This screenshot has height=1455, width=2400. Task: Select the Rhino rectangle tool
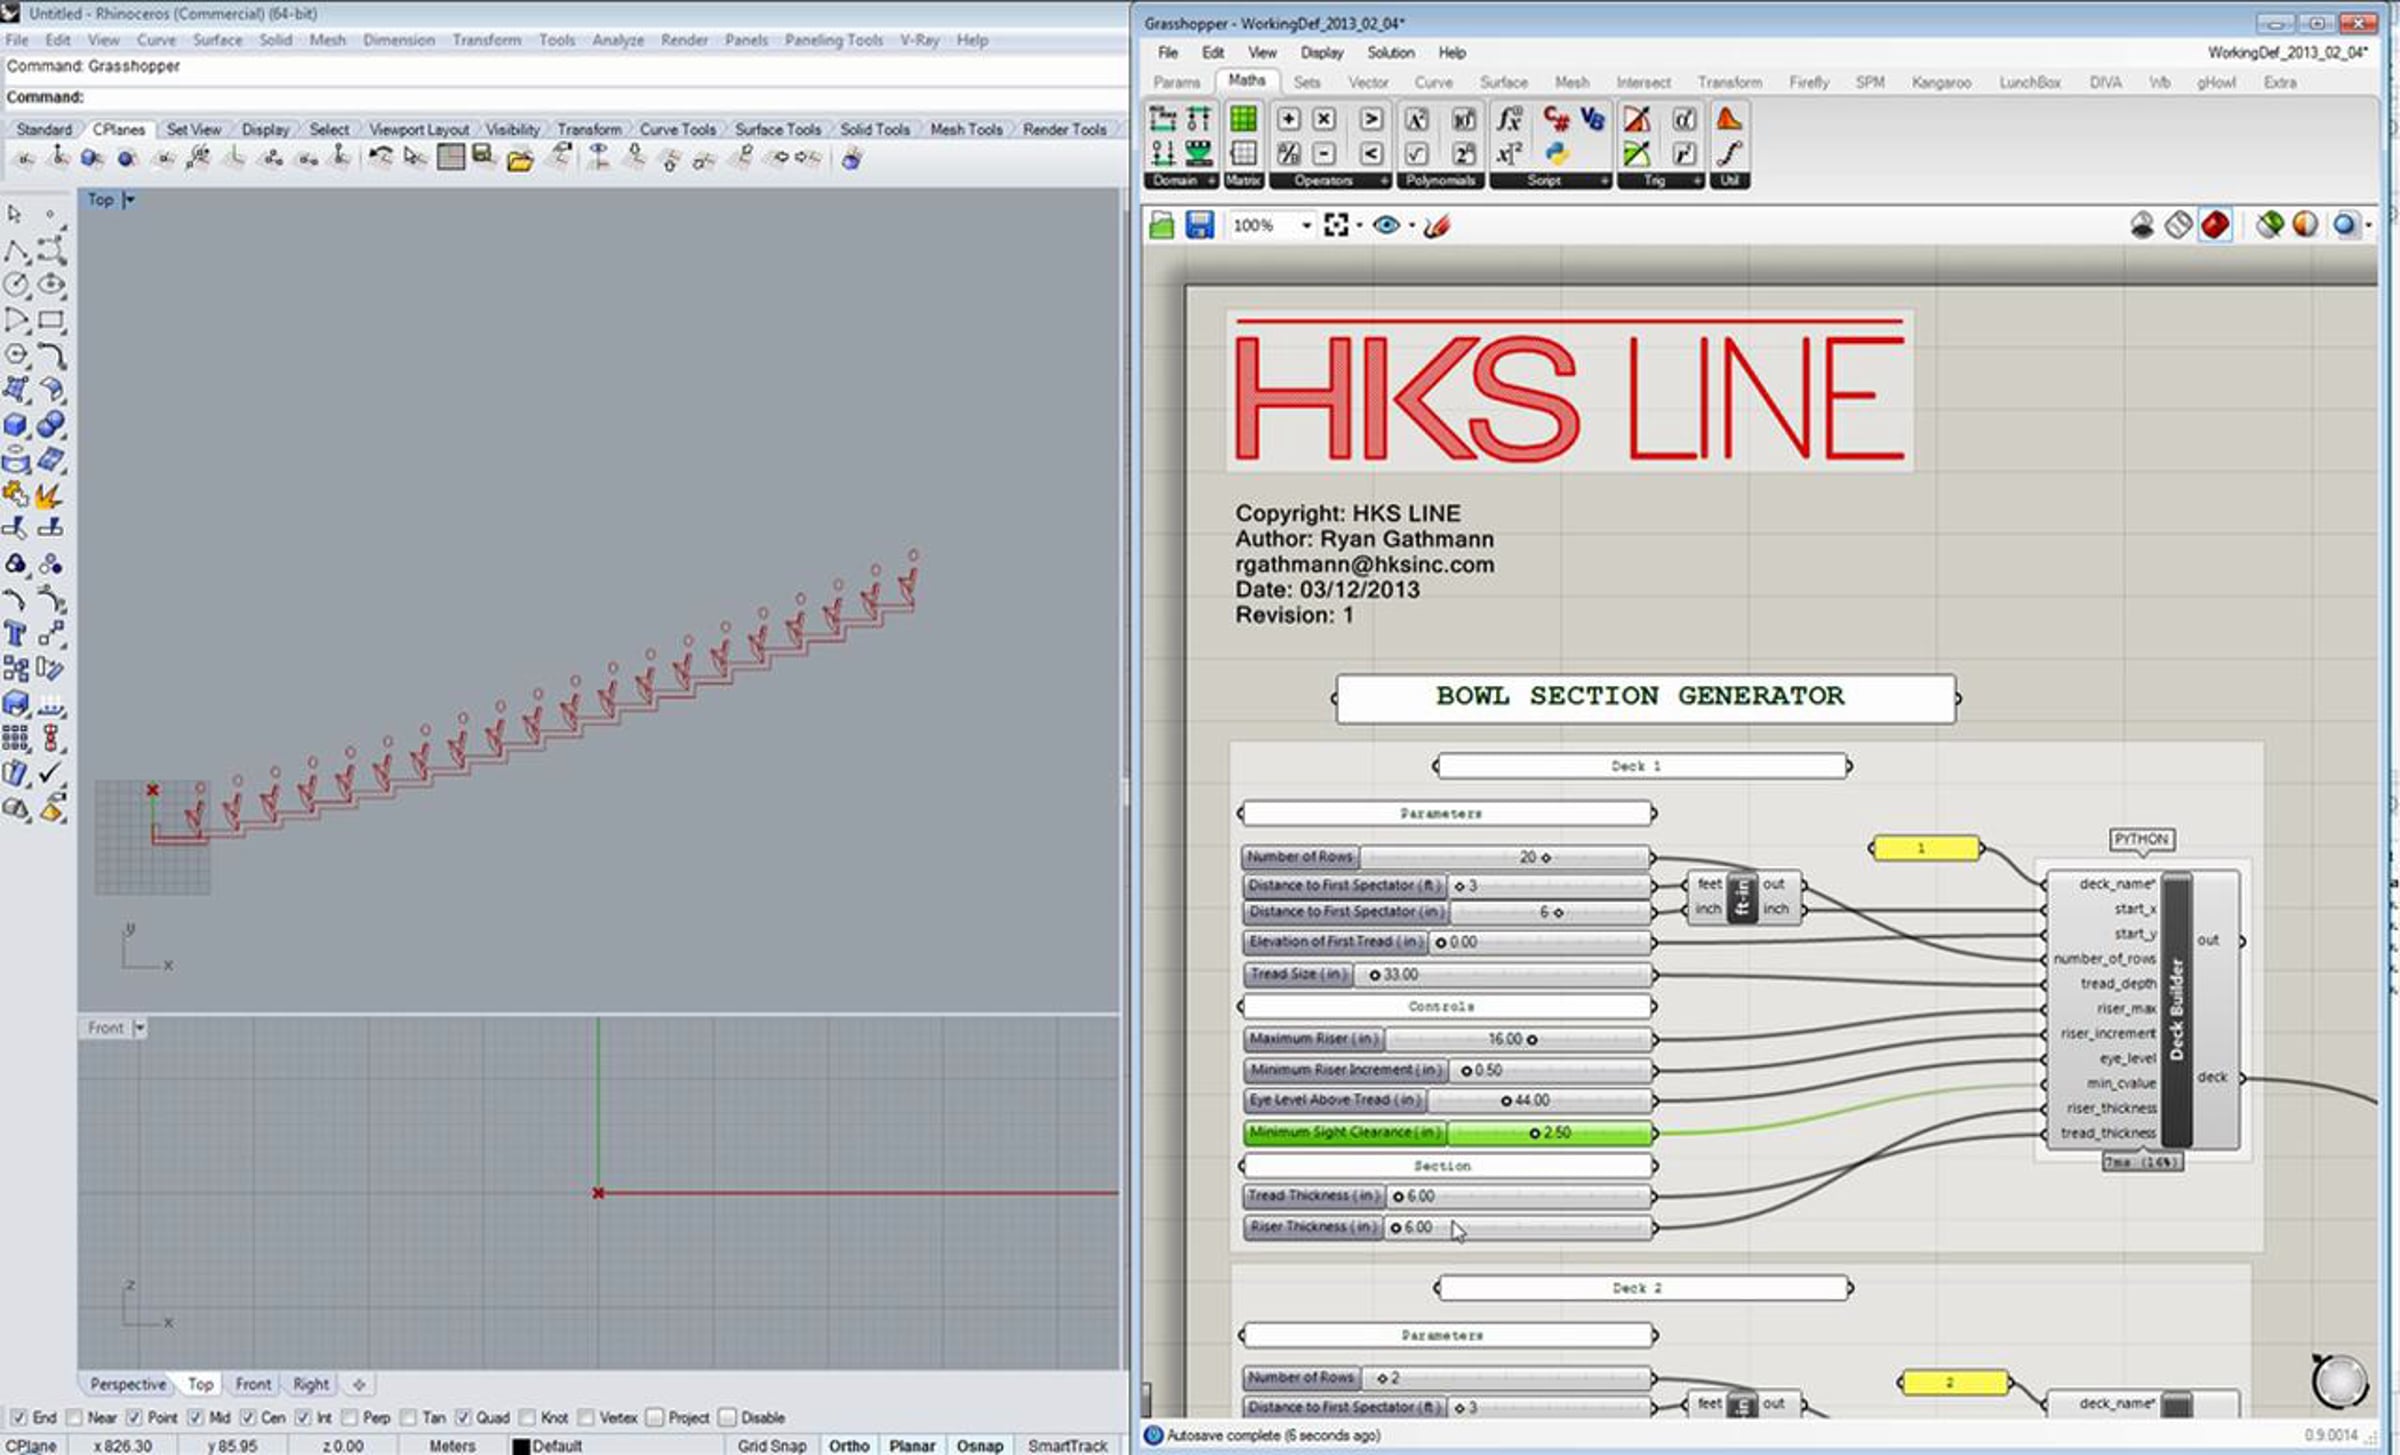(51, 320)
